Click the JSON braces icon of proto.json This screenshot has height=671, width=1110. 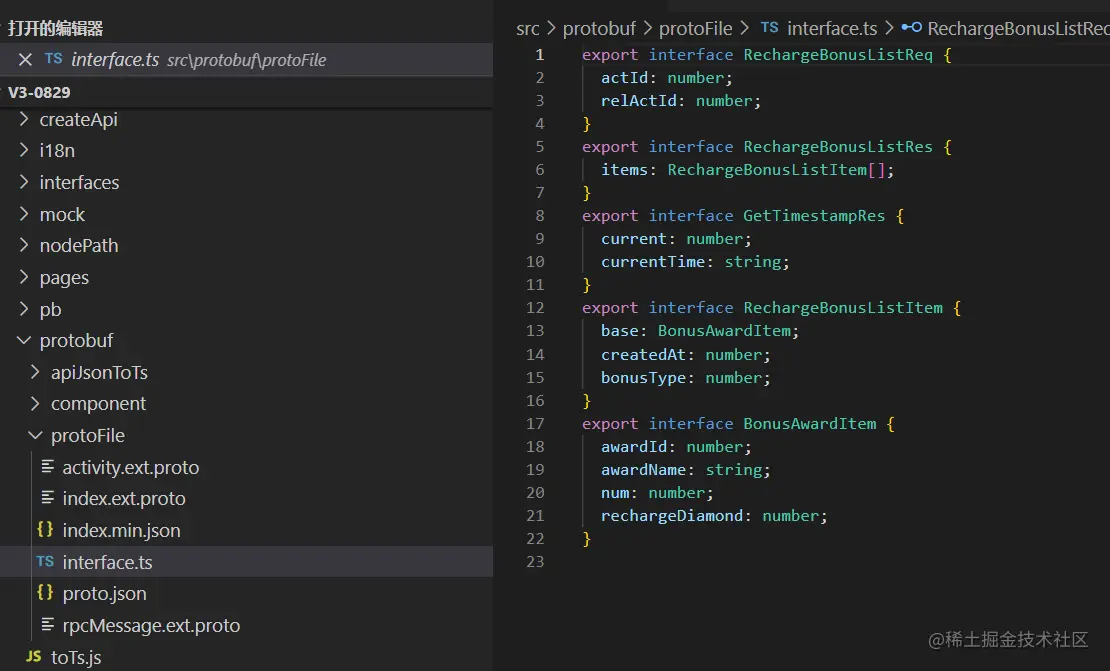tap(45, 592)
